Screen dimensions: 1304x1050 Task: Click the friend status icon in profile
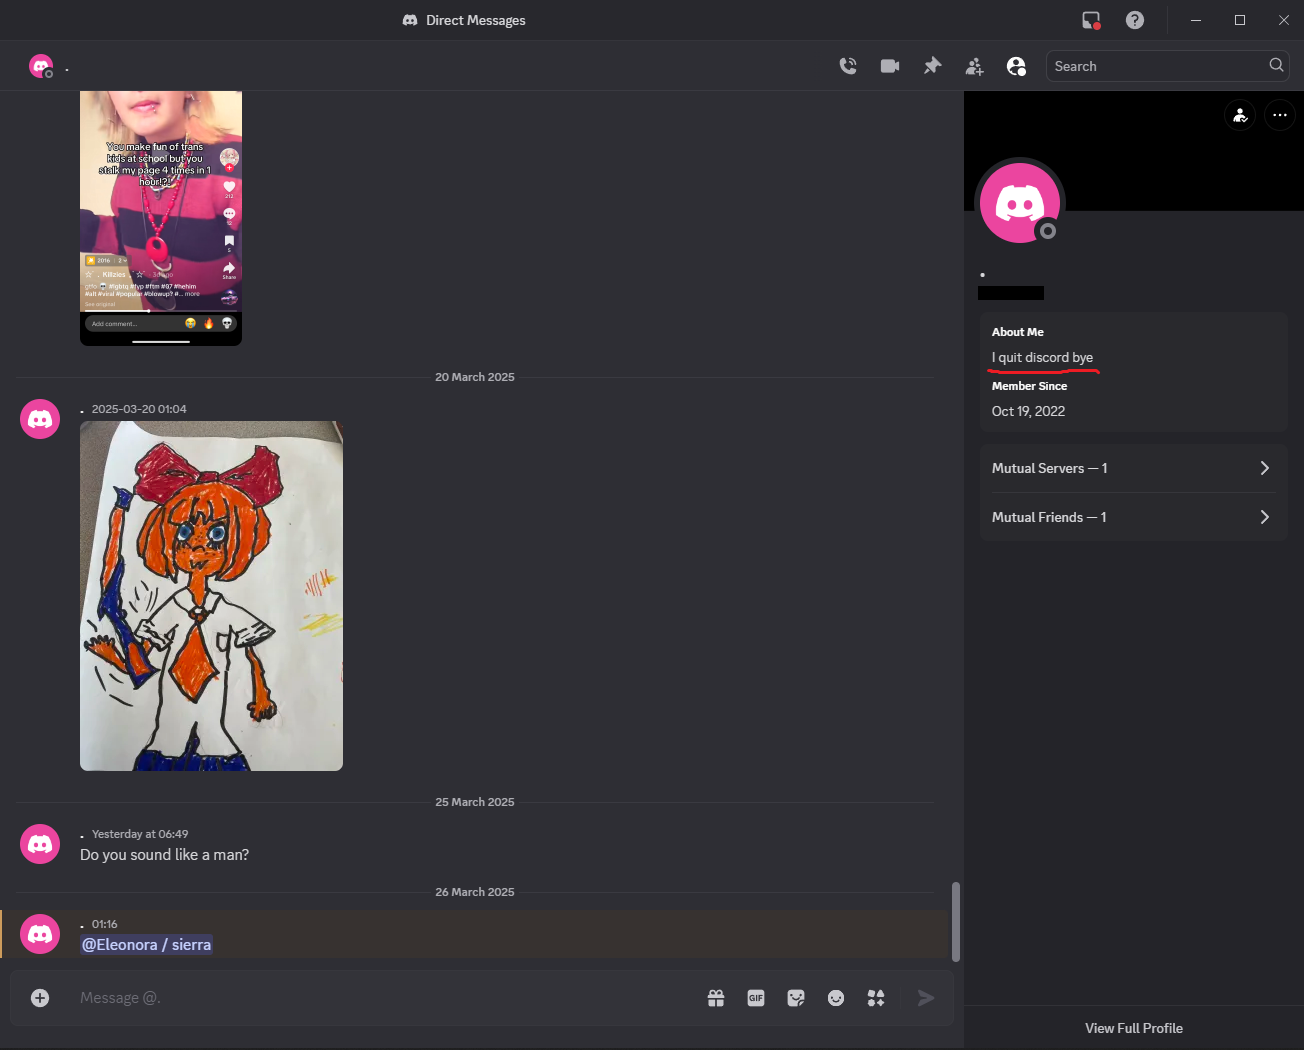click(x=1240, y=115)
